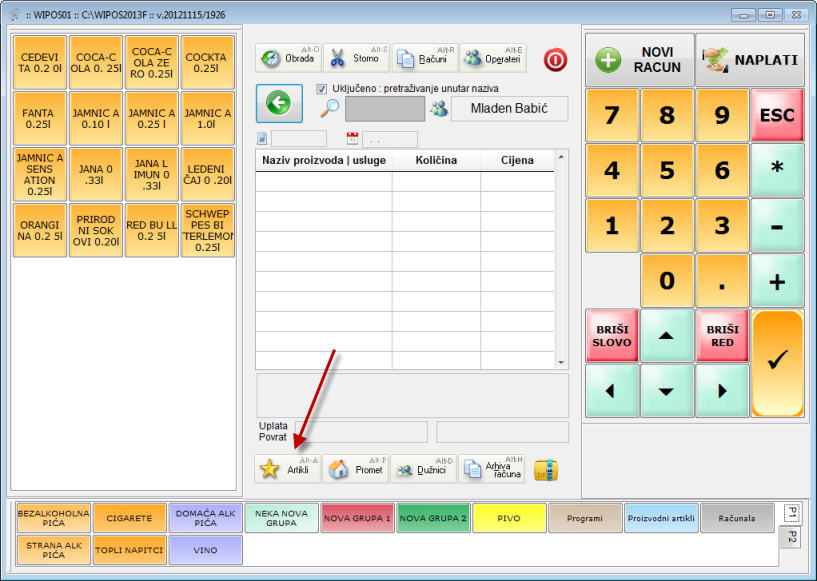The height and width of the screenshot is (581, 817).
Task: Switch to the P2 side tab
Action: 791,538
